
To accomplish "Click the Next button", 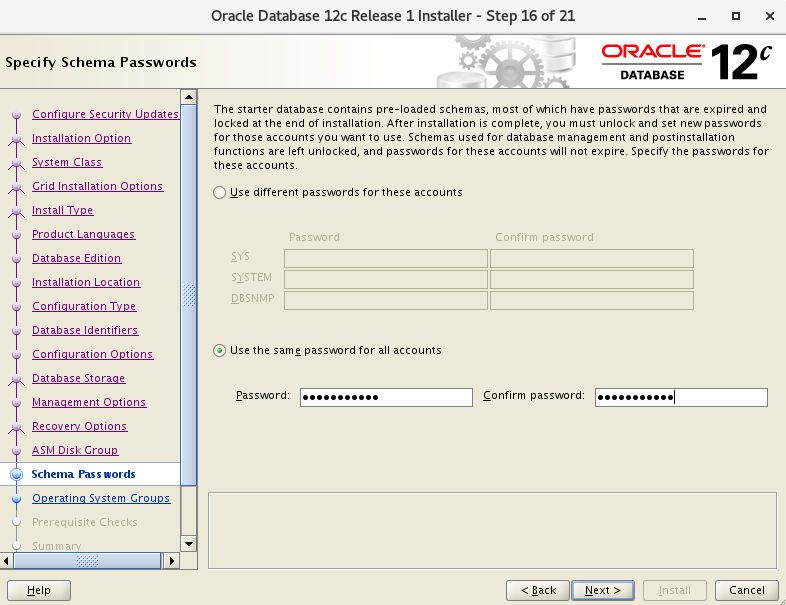I will coord(603,590).
